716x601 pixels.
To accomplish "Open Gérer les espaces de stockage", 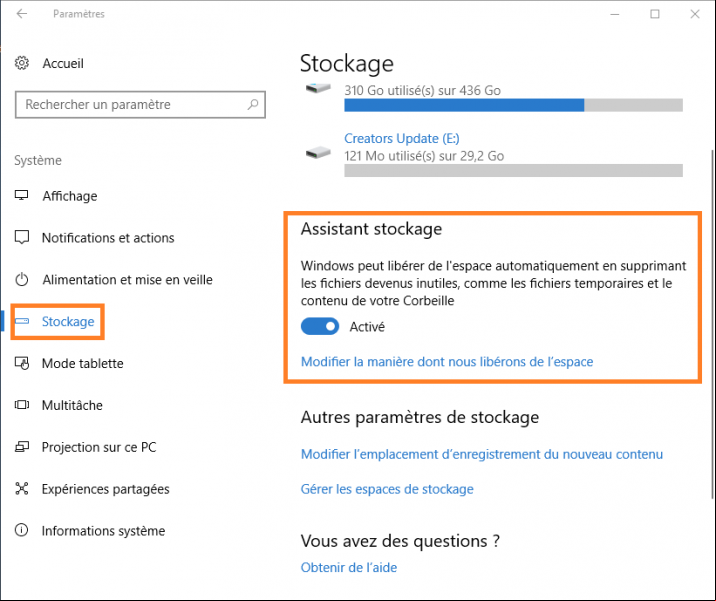I will coord(387,489).
